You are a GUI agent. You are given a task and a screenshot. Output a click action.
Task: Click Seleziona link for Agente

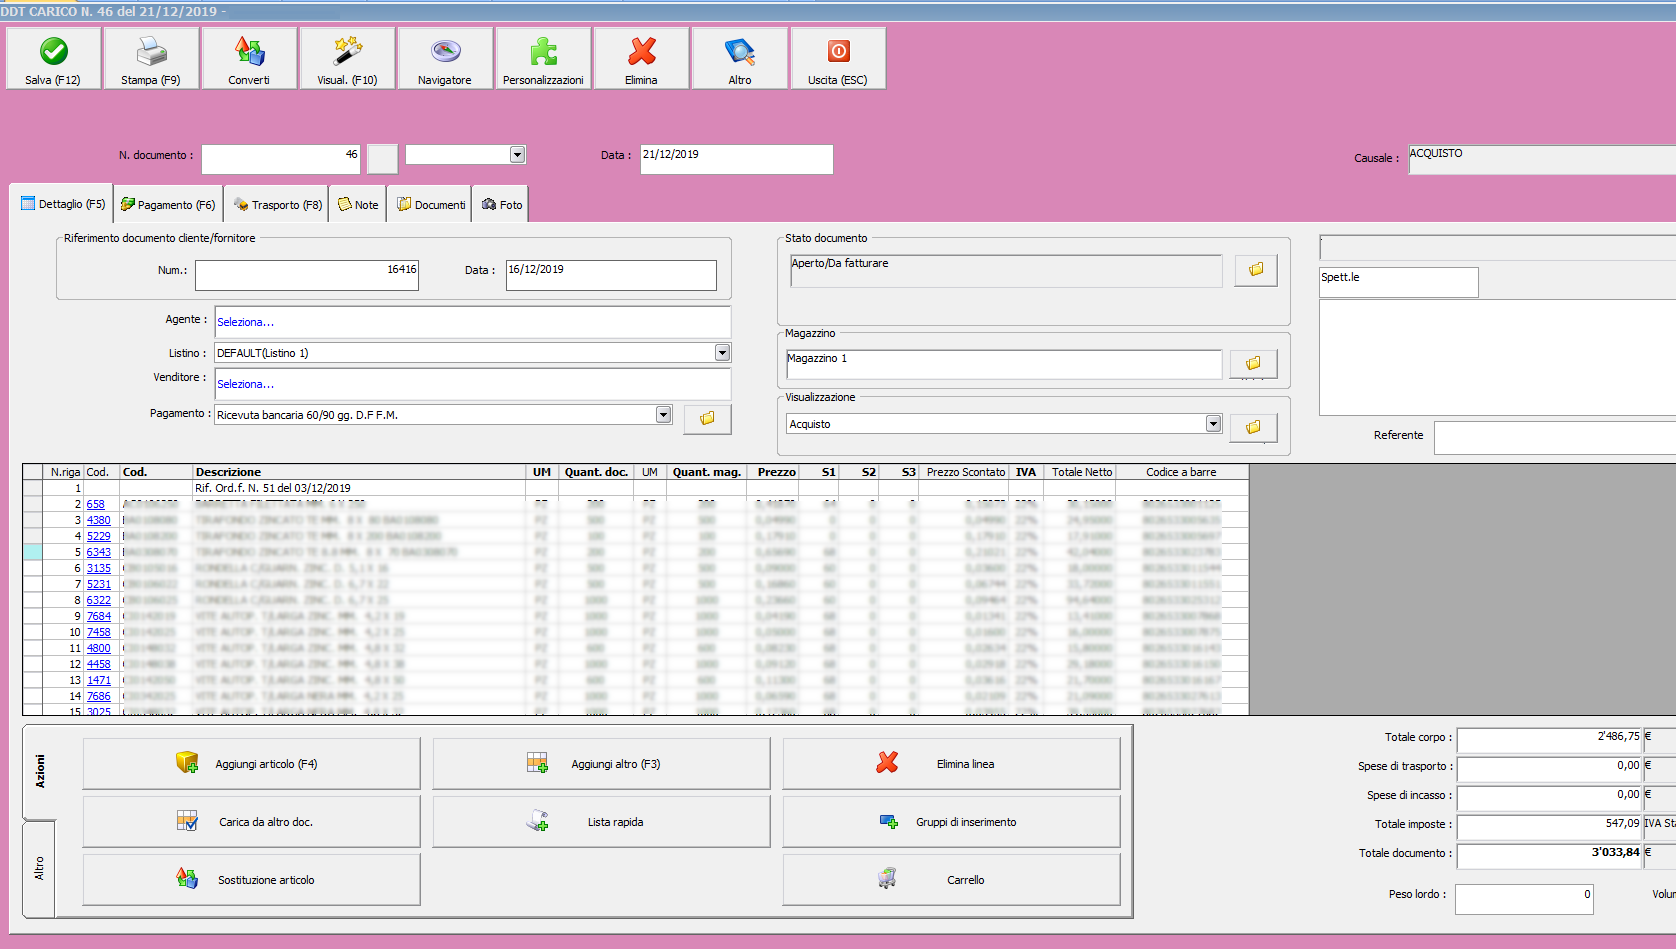246,322
